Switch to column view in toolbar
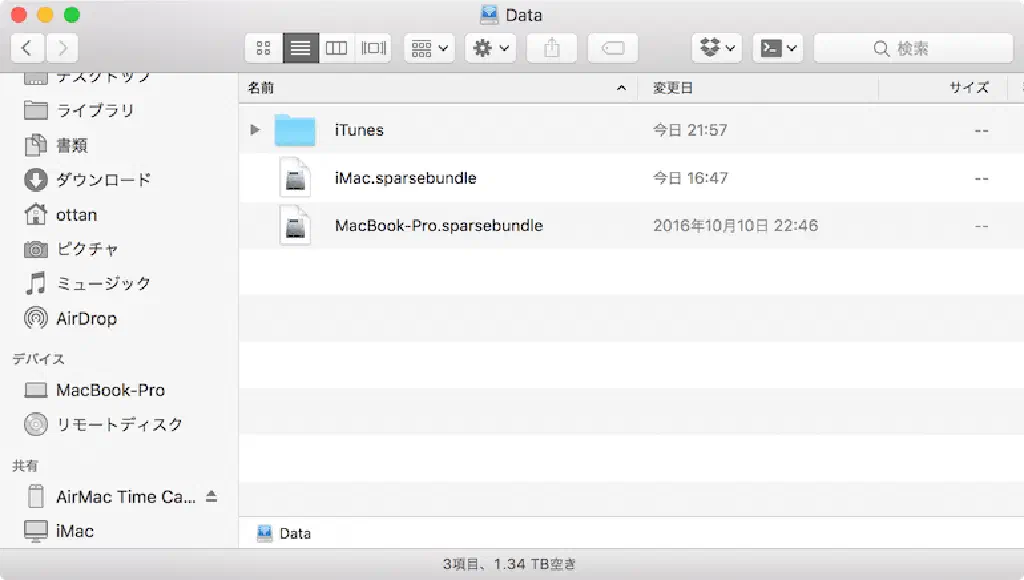1024x580 pixels. (x=337, y=47)
